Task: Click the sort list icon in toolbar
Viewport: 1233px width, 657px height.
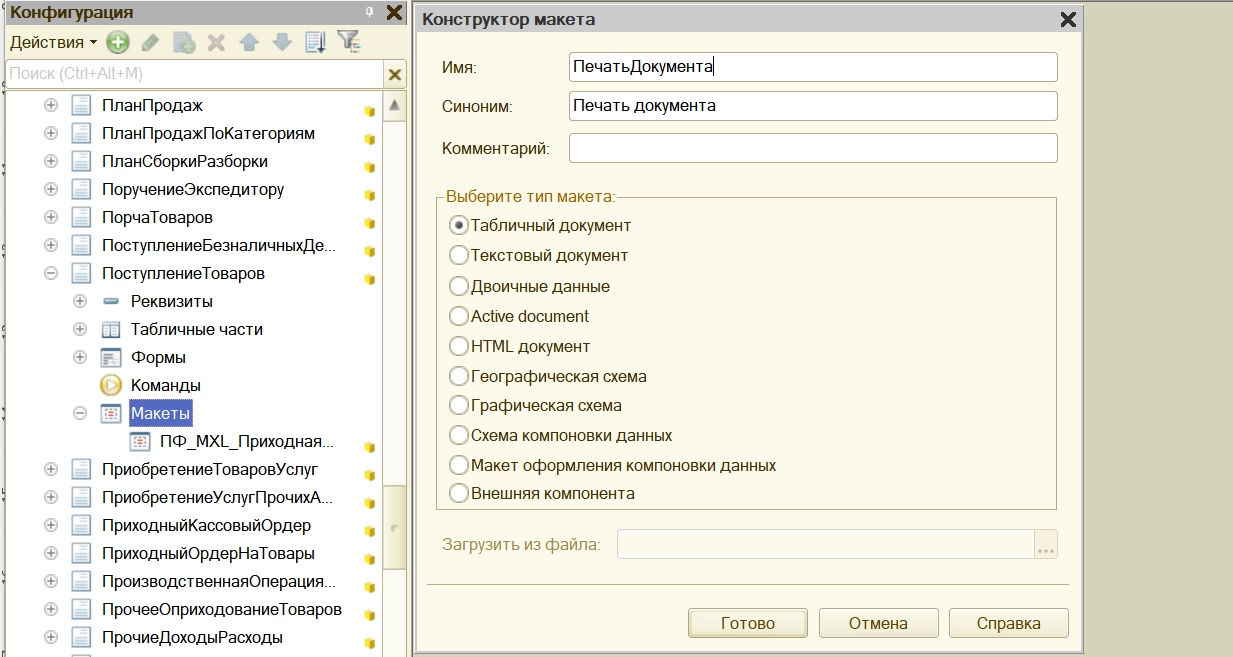Action: click(x=315, y=42)
